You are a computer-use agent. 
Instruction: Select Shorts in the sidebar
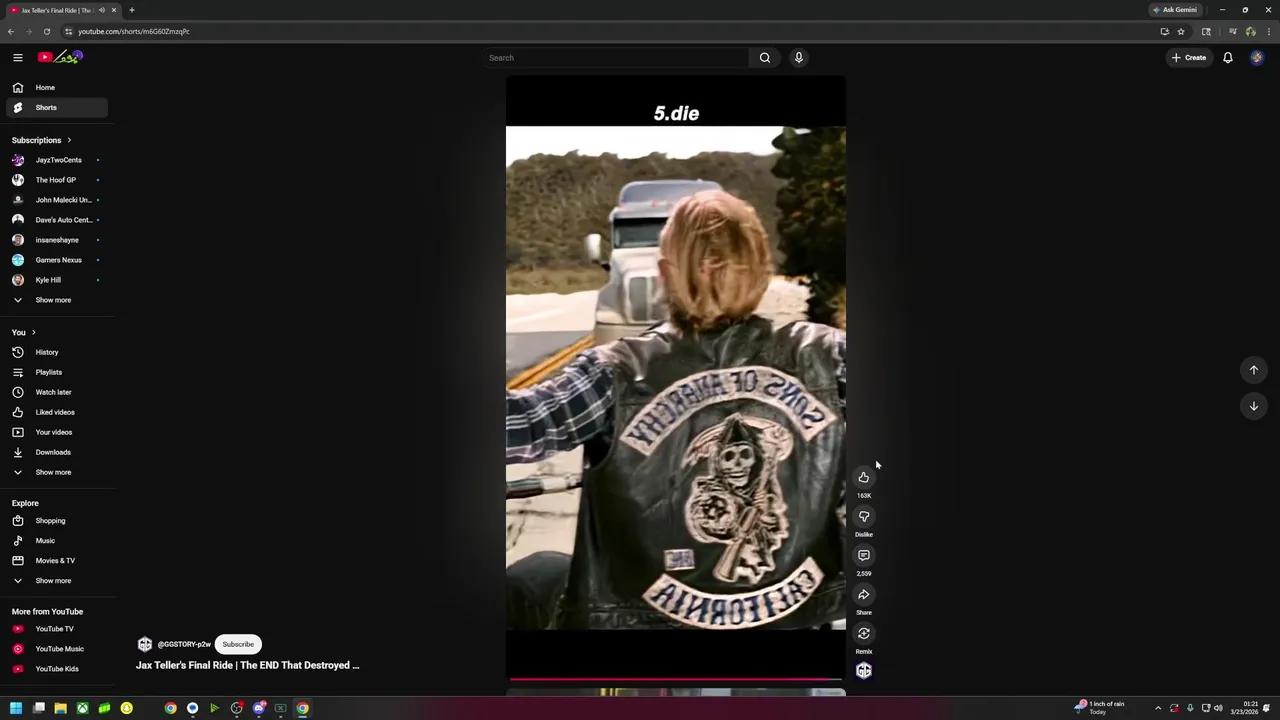[56, 107]
